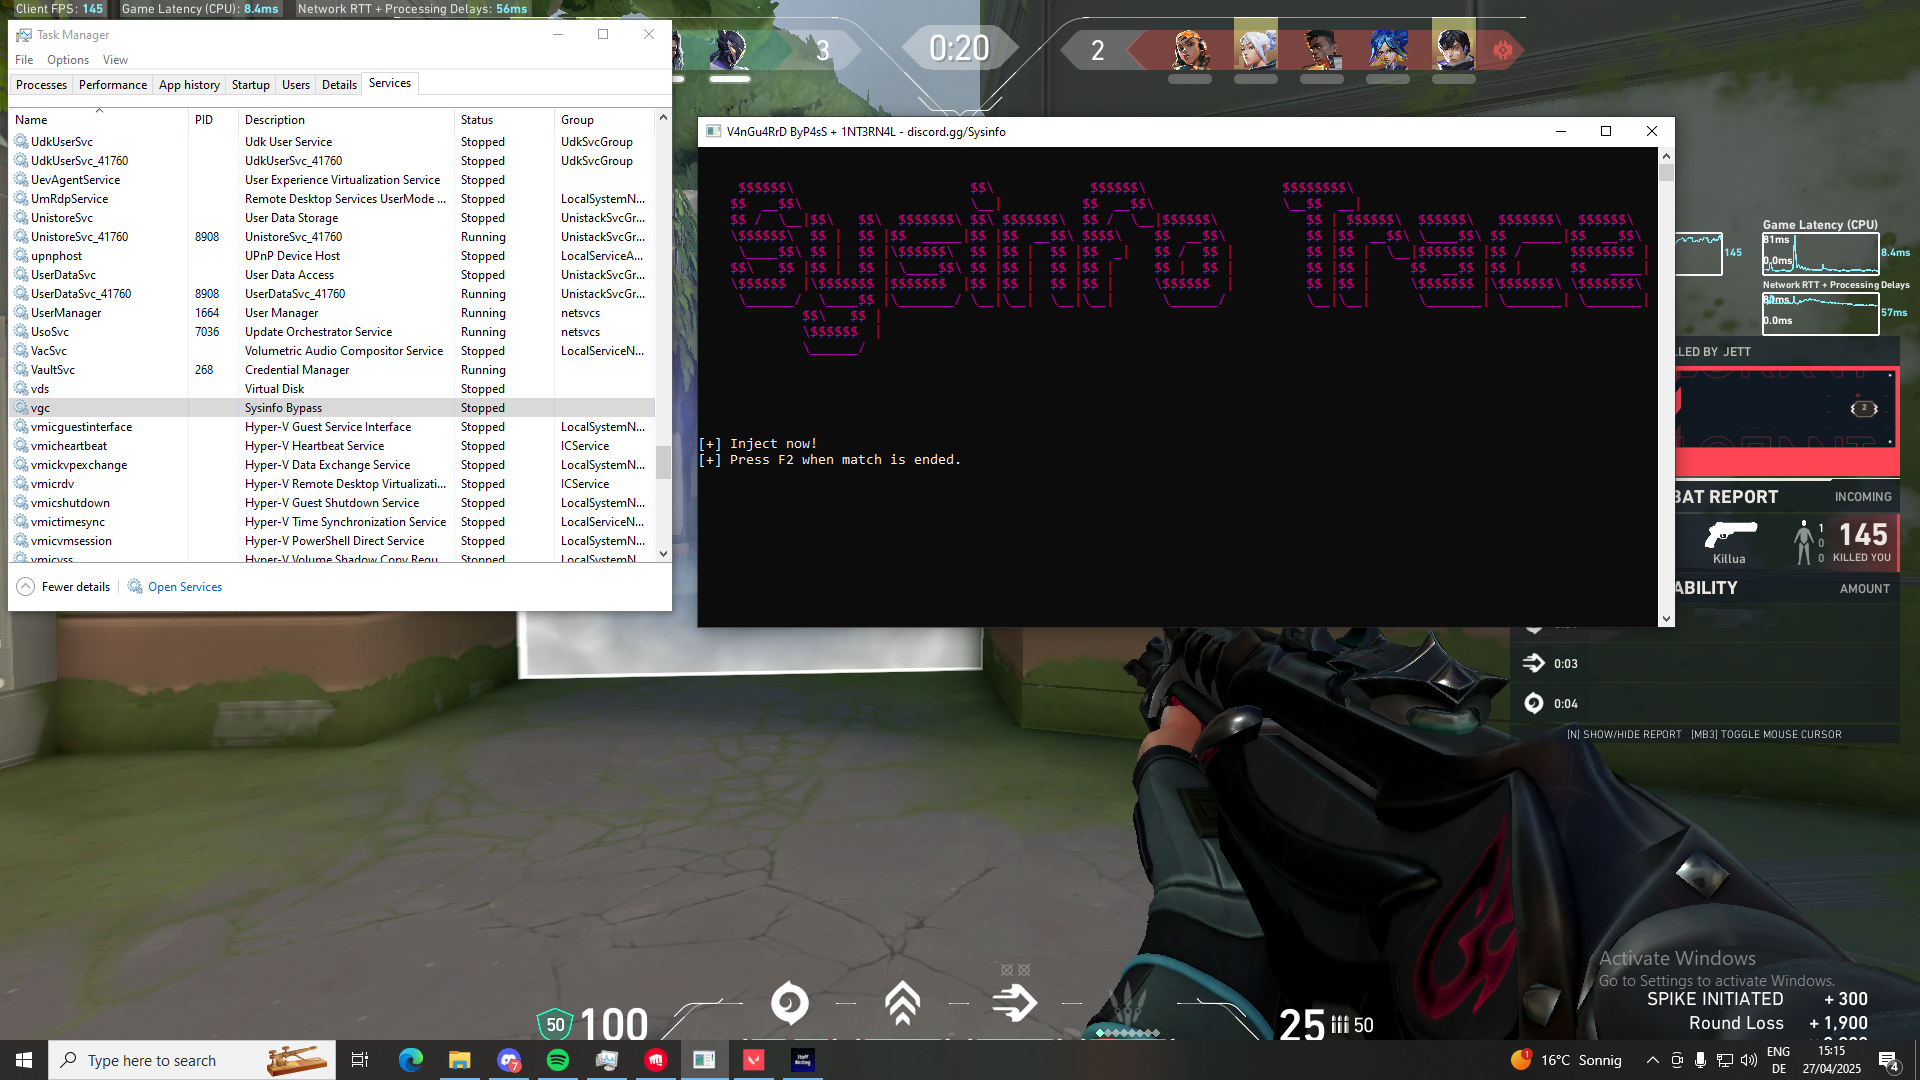Open the Details tab
The height and width of the screenshot is (1080, 1920).
click(x=339, y=85)
